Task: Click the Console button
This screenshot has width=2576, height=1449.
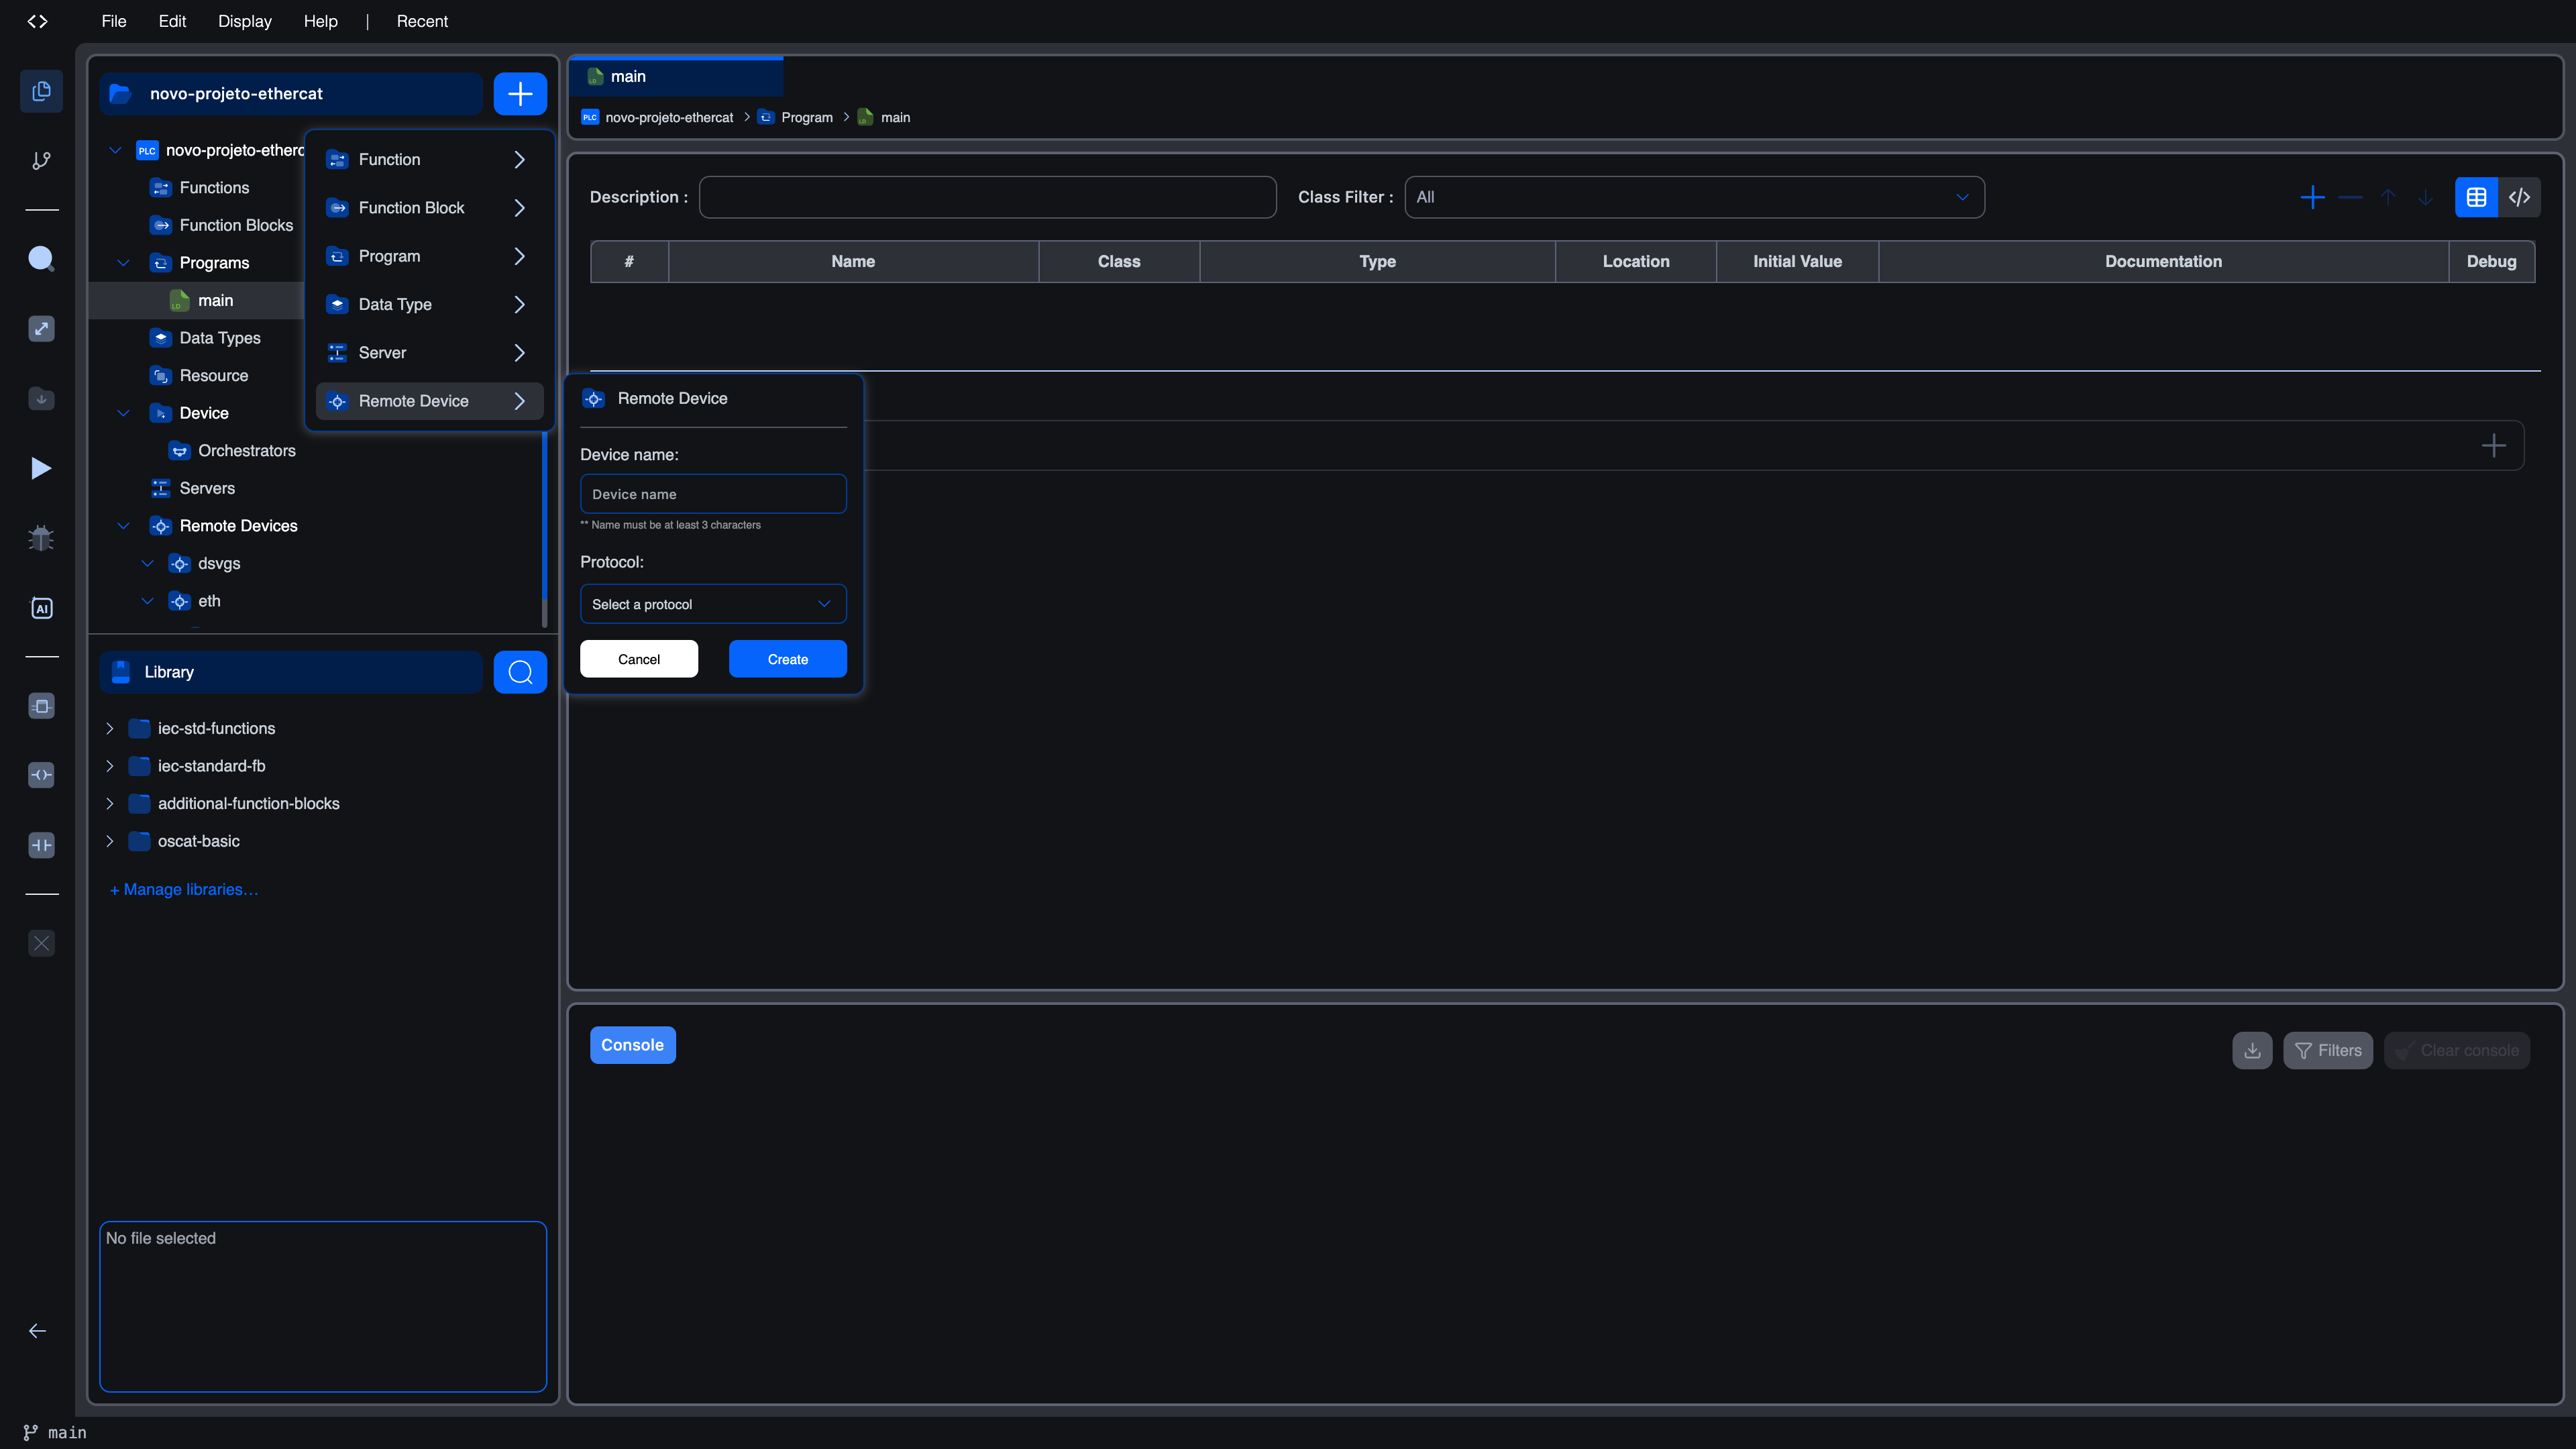Action: tap(632, 1045)
